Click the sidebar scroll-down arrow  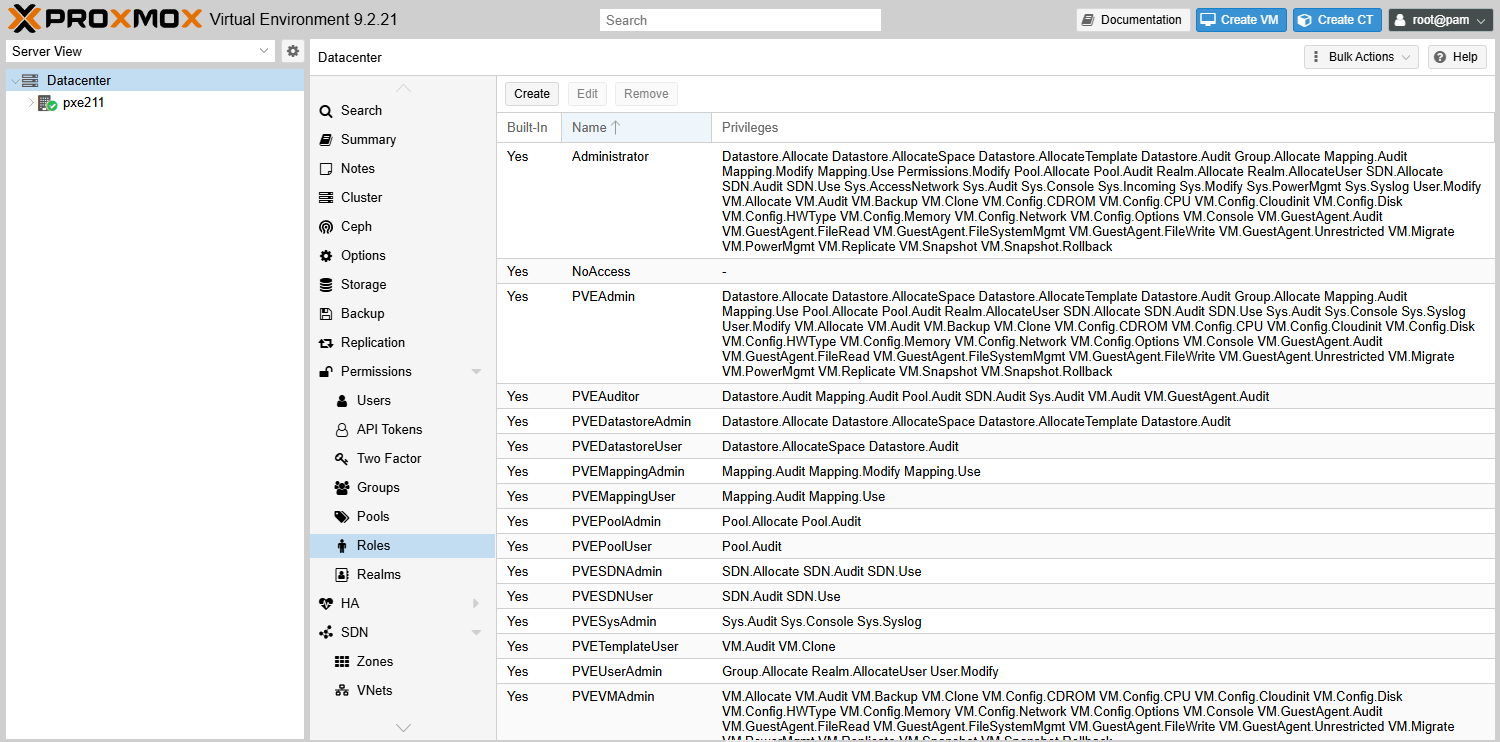(403, 727)
